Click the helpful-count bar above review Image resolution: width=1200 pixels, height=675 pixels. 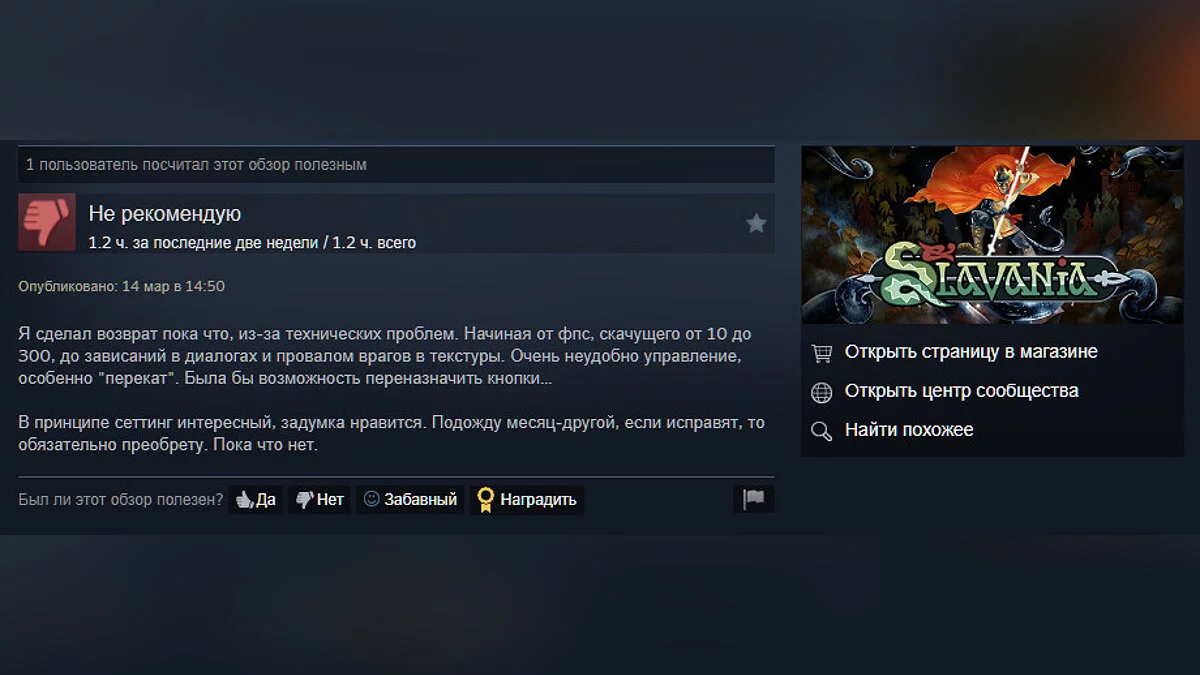396,165
